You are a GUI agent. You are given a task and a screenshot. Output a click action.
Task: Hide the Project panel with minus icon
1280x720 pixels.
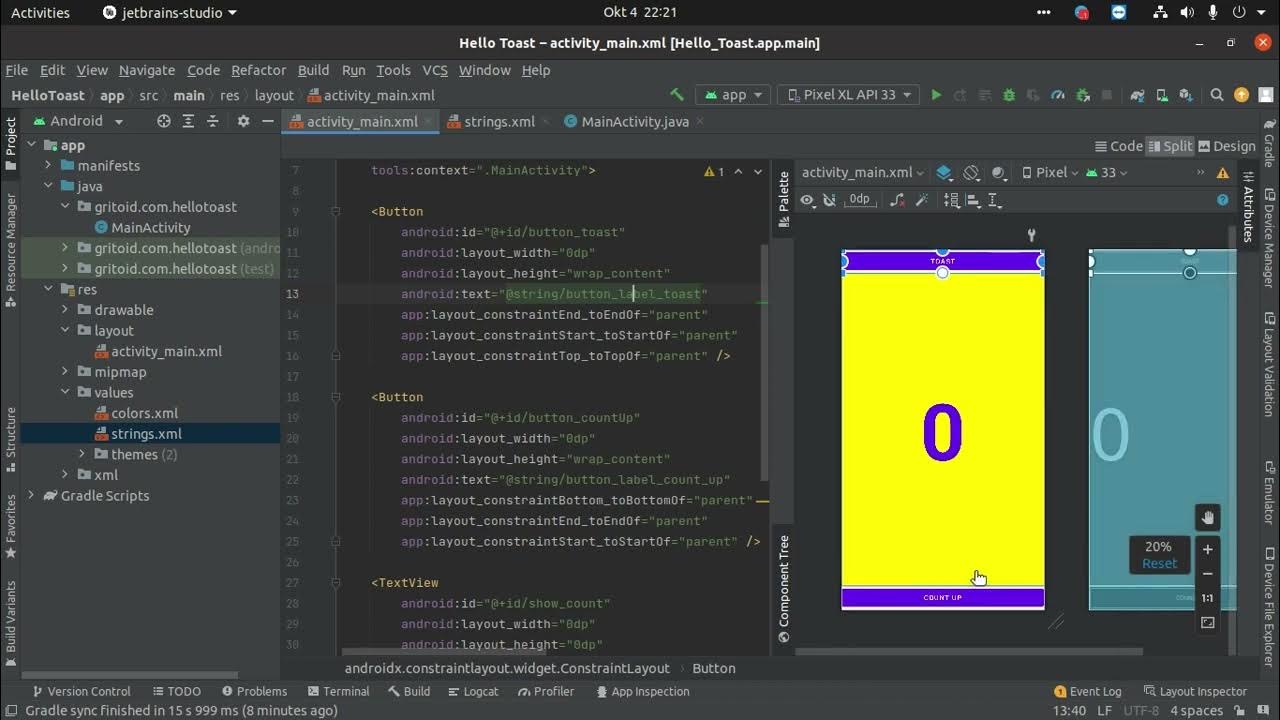click(268, 121)
